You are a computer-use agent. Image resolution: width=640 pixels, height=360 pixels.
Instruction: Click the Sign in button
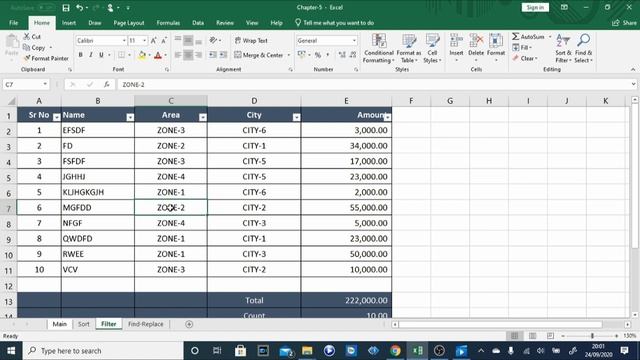(x=535, y=7)
